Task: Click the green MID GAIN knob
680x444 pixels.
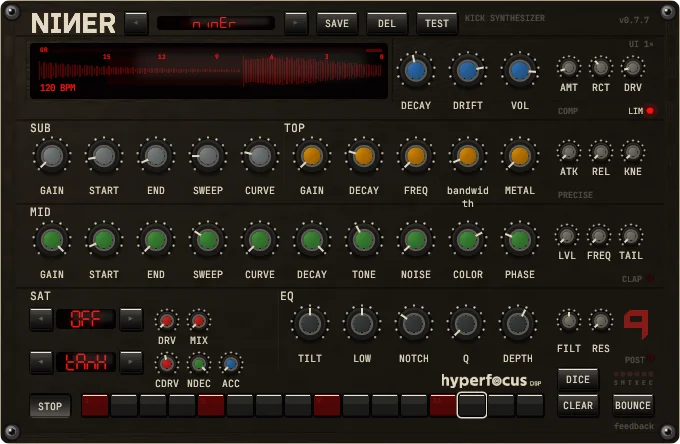Action: [52, 240]
